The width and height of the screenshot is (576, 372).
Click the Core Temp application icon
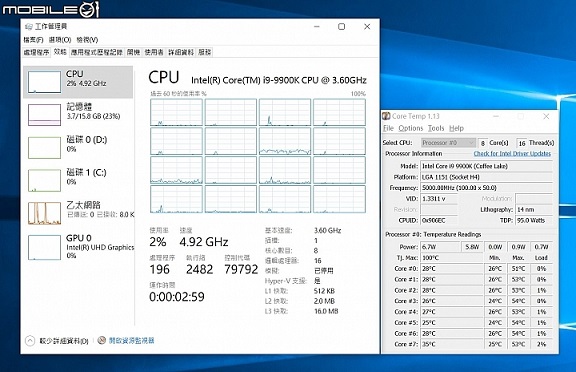386,116
